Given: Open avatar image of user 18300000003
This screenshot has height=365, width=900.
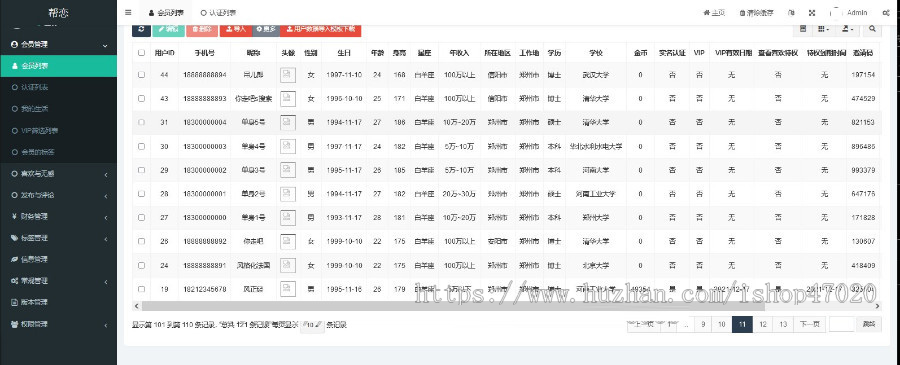Looking at the screenshot, I should point(288,146).
